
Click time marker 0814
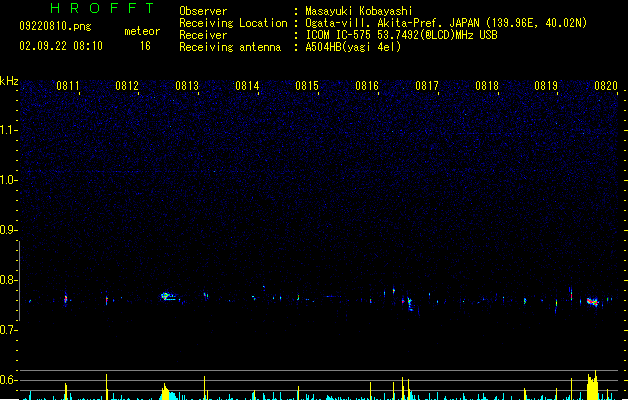pyautogui.click(x=247, y=86)
